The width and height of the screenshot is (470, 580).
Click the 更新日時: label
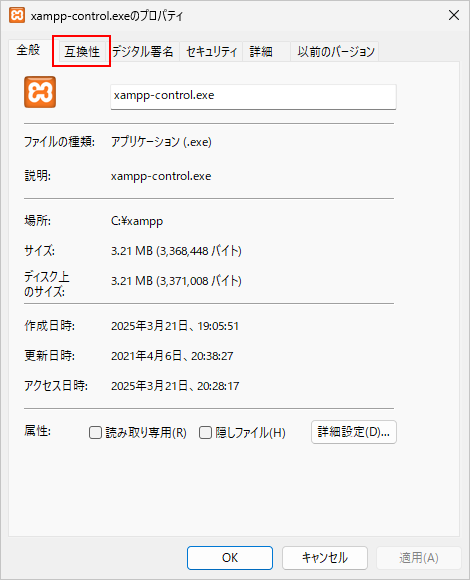tap(49, 356)
